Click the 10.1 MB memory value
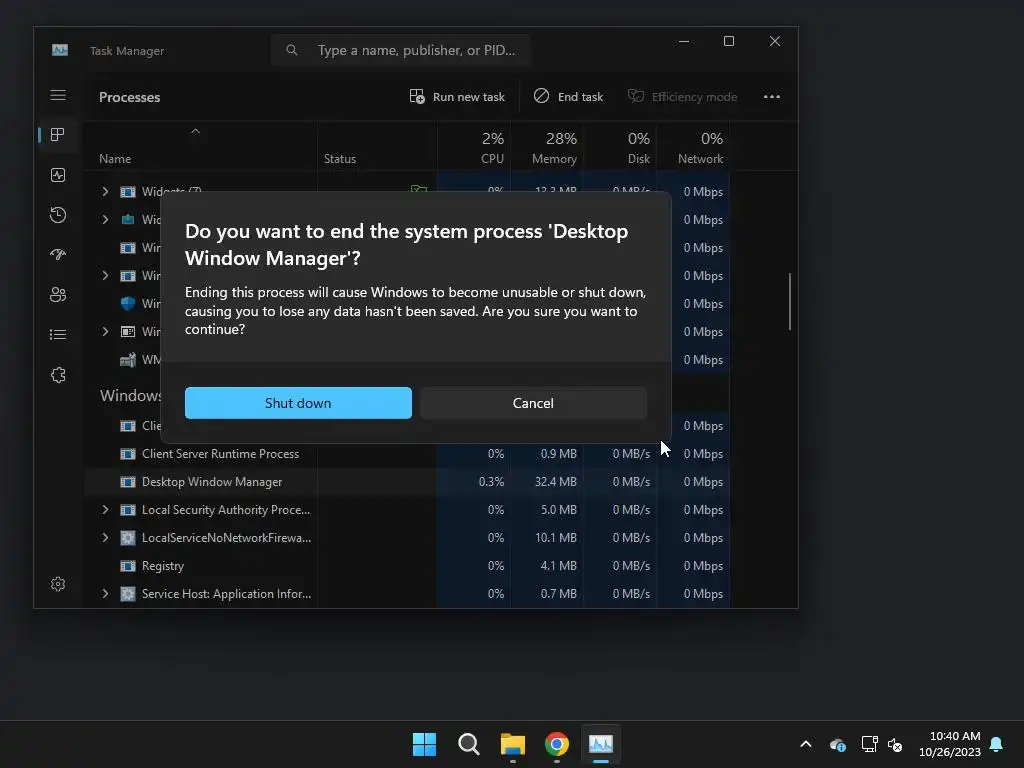Viewport: 1024px width, 768px height. click(556, 537)
